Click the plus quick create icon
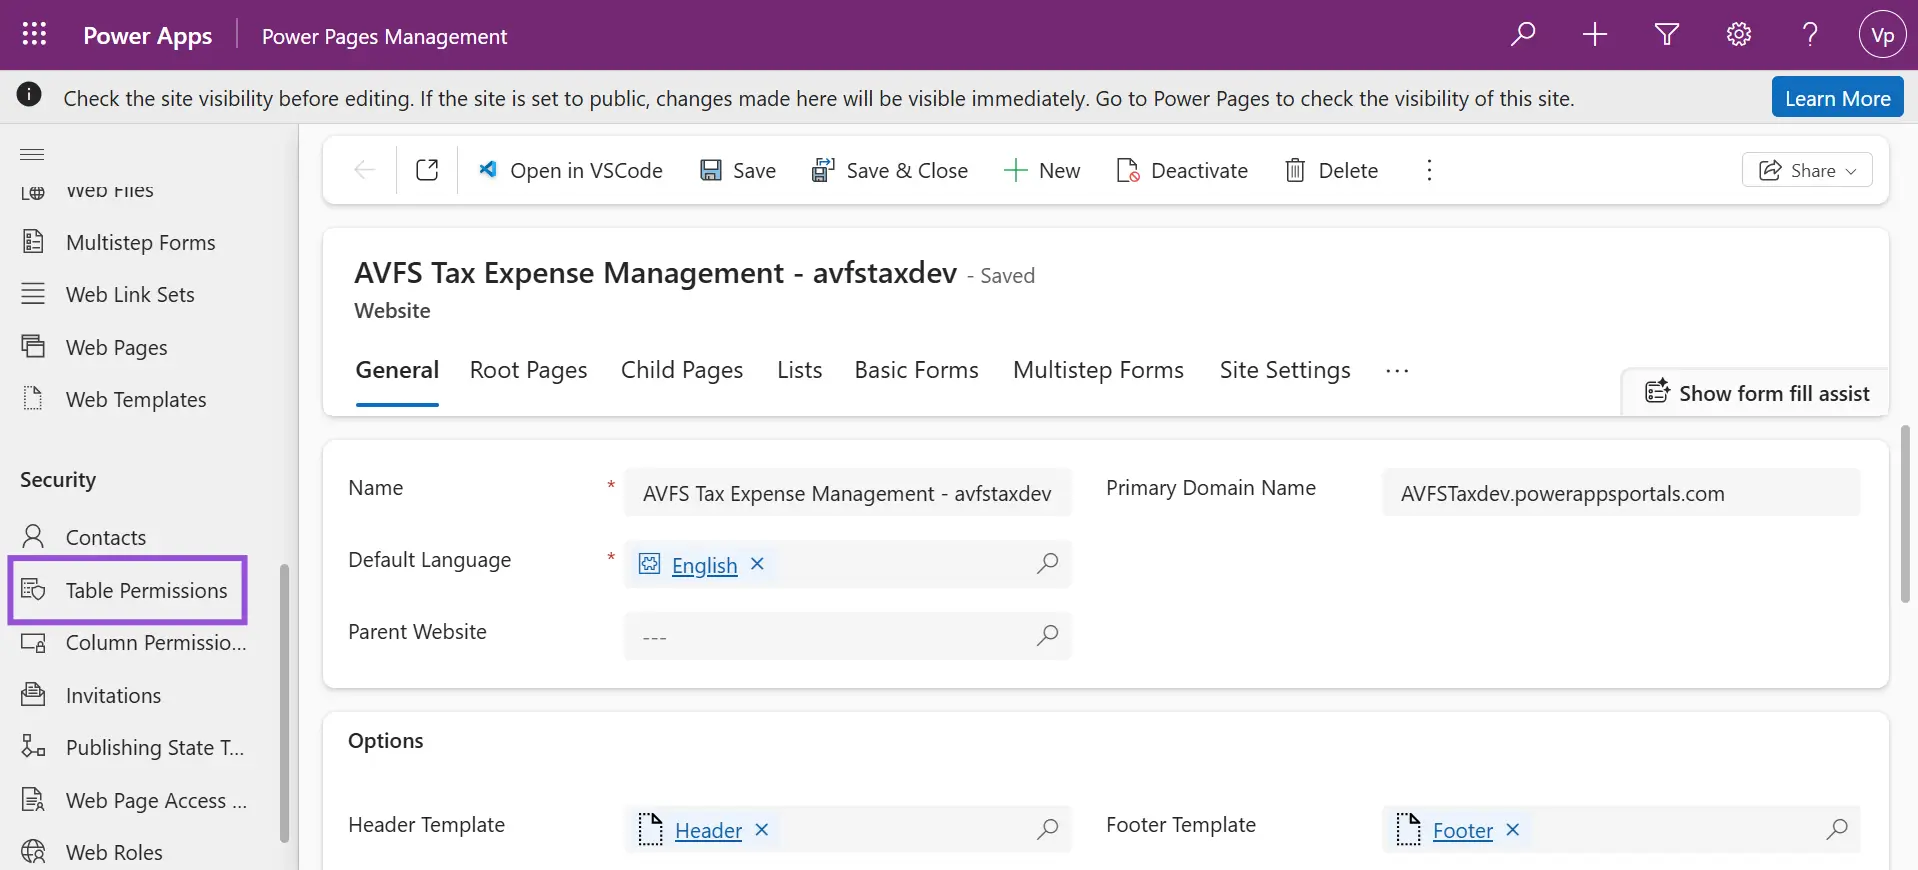This screenshot has height=870, width=1918. pos(1595,35)
